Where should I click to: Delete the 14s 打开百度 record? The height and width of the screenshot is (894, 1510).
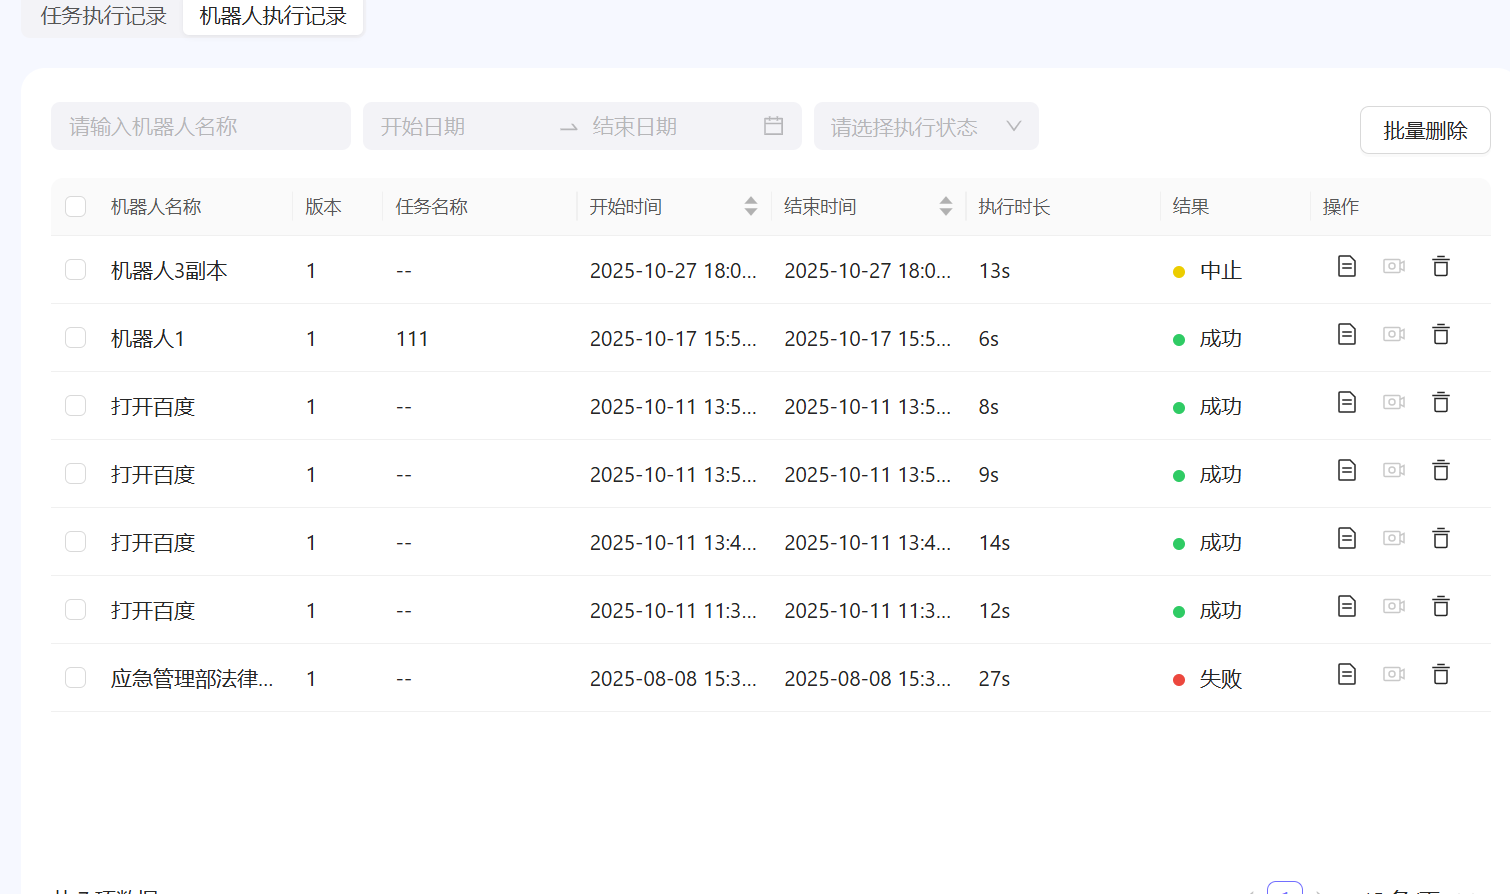click(1440, 538)
